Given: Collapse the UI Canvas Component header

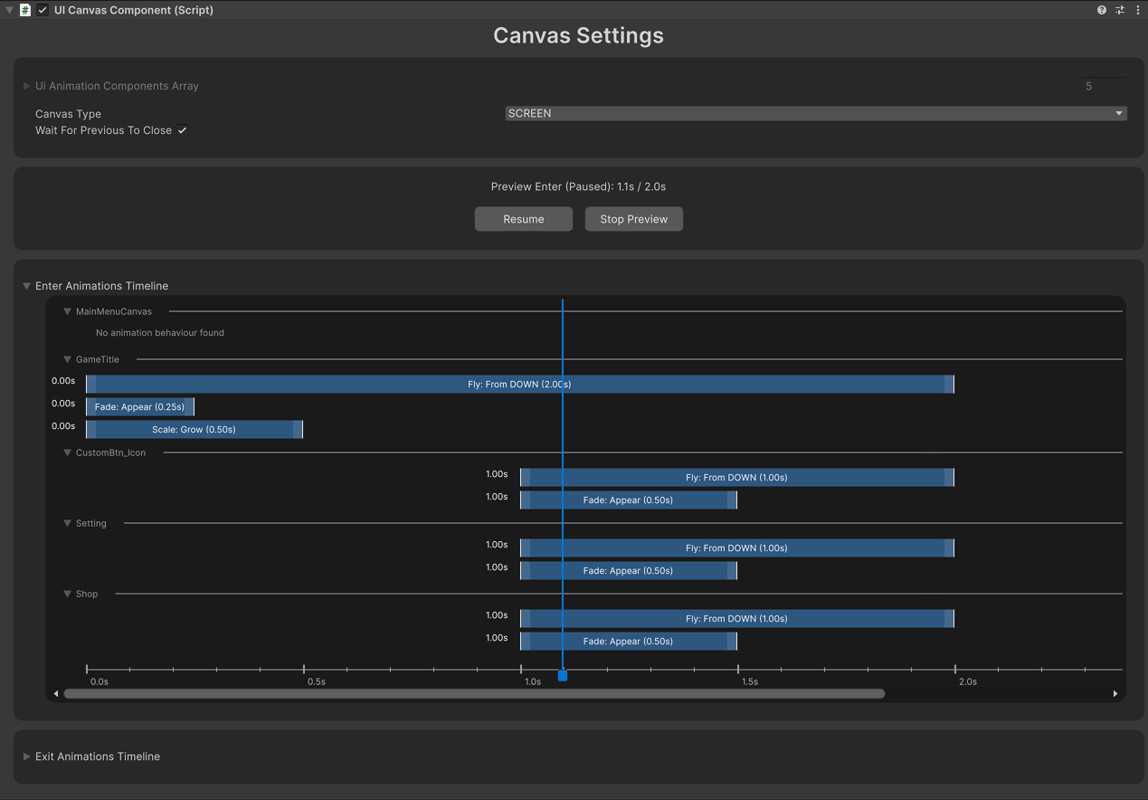Looking at the screenshot, I should coord(10,10).
